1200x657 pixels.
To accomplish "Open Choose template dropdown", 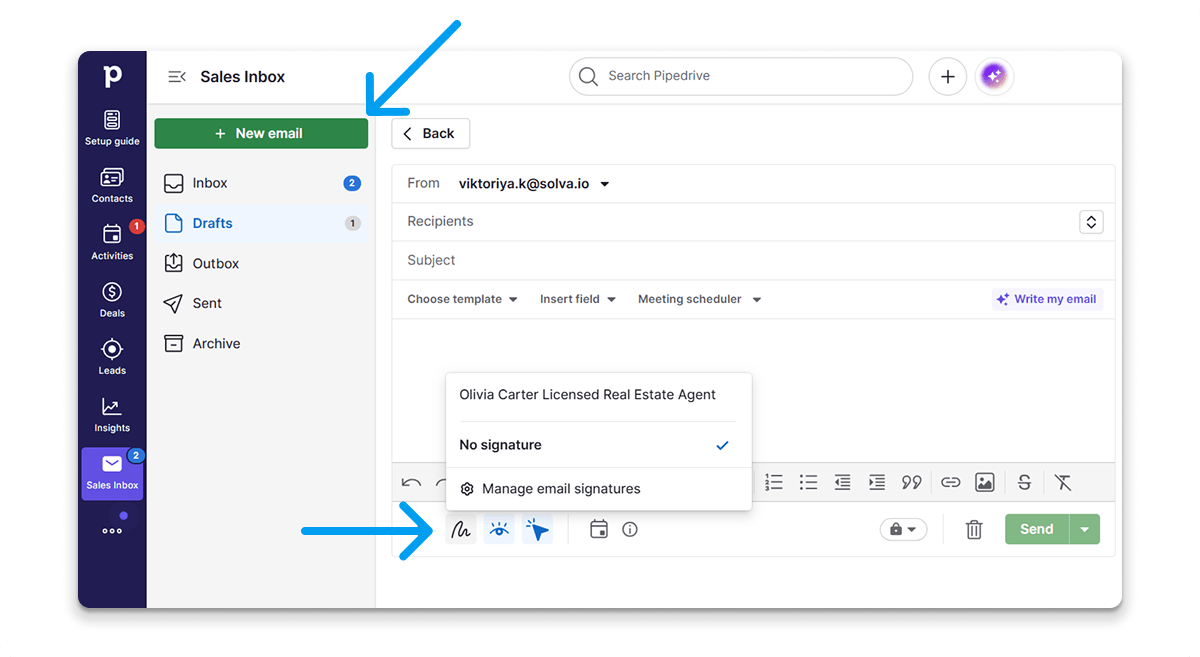I will 462,299.
